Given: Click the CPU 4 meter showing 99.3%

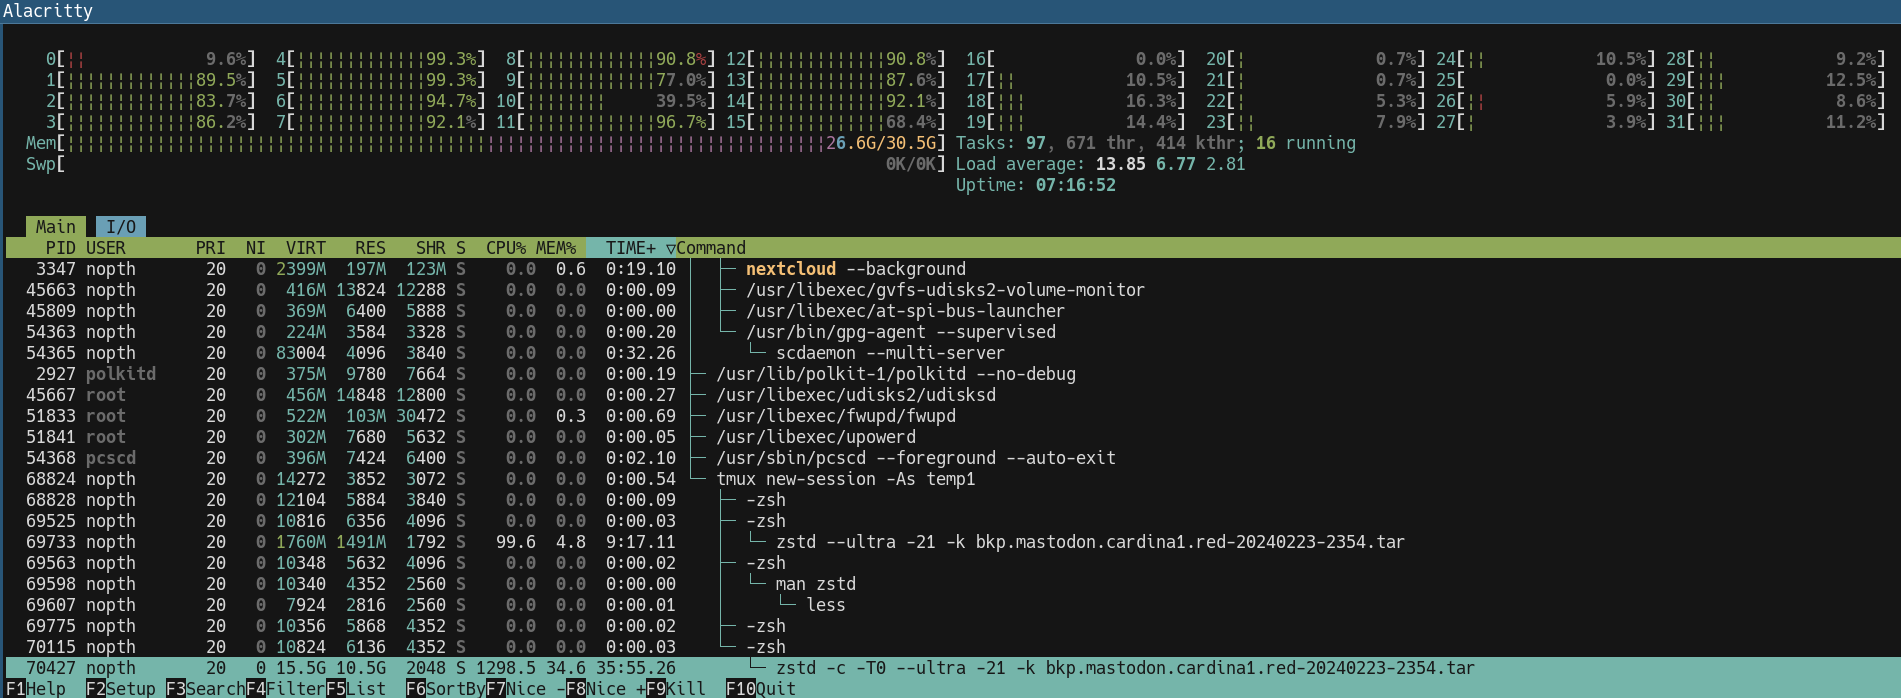Looking at the screenshot, I should point(381,59).
